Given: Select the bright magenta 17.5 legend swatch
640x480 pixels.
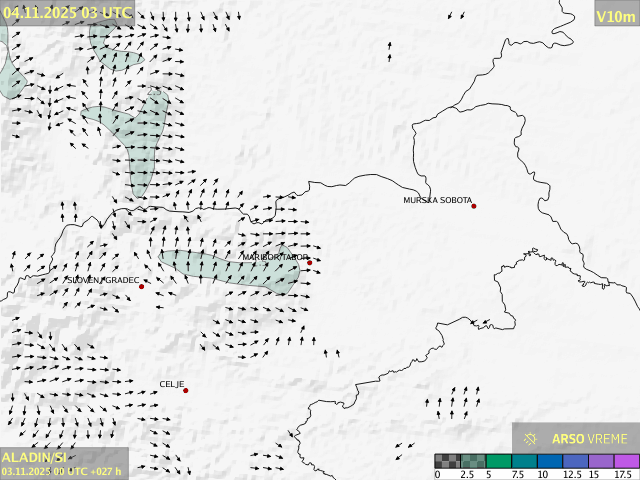Looking at the screenshot, I should pyautogui.click(x=626, y=461).
